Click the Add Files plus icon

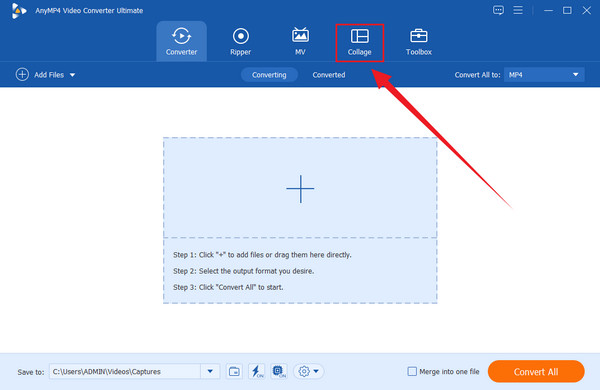click(22, 74)
